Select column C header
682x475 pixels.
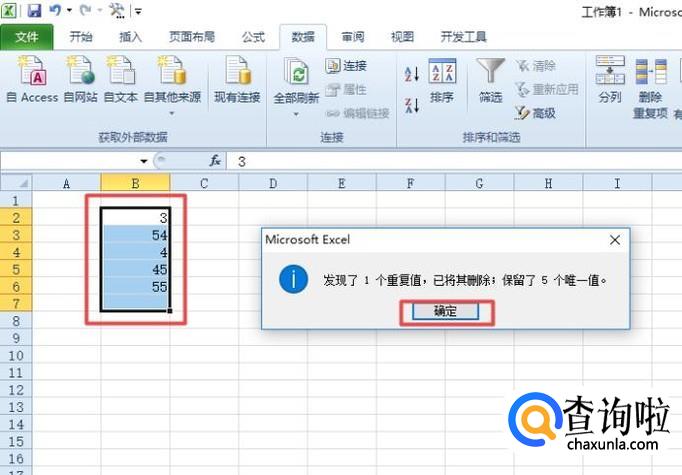click(204, 183)
